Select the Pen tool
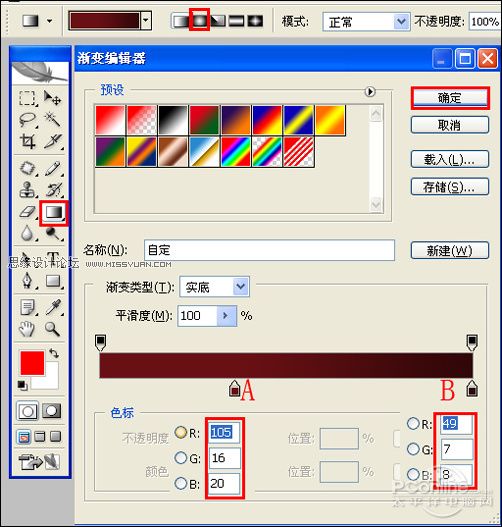This screenshot has height=527, width=502. [x=27, y=280]
